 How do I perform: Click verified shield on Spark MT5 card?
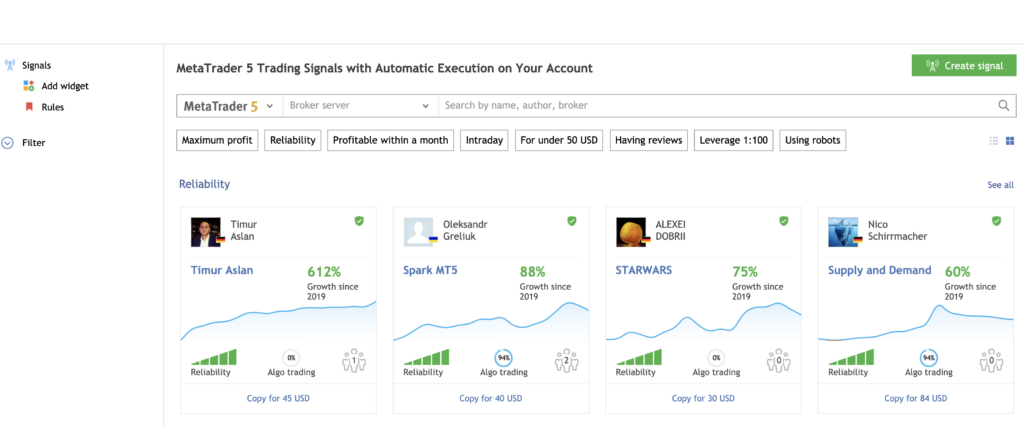tap(571, 221)
